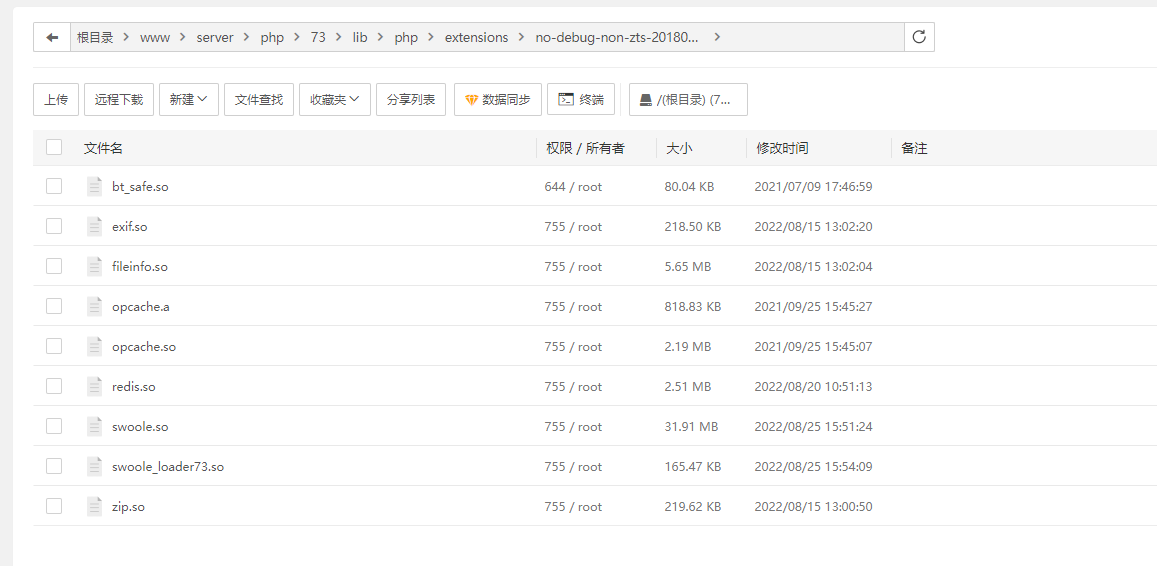Tick checkbox for swoole.so
The image size is (1157, 566).
coord(54,427)
